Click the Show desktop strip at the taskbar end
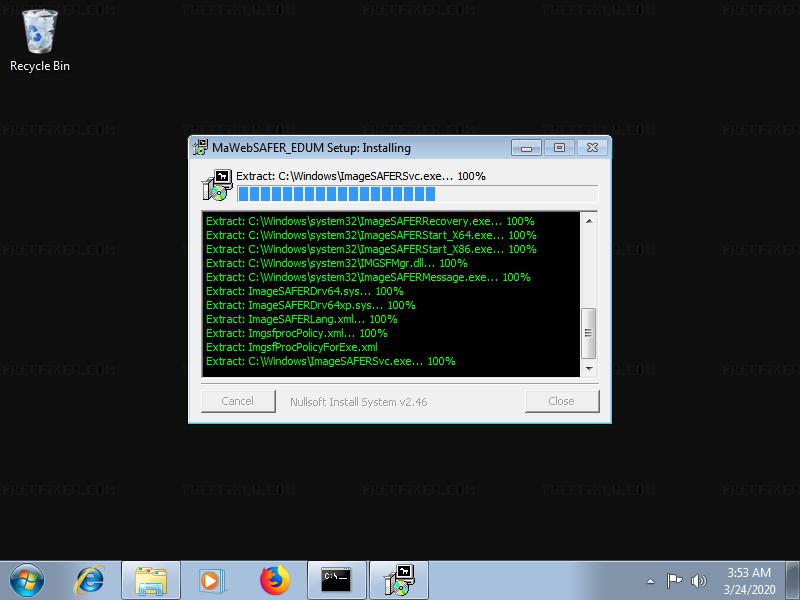This screenshot has width=800, height=600. point(793,581)
